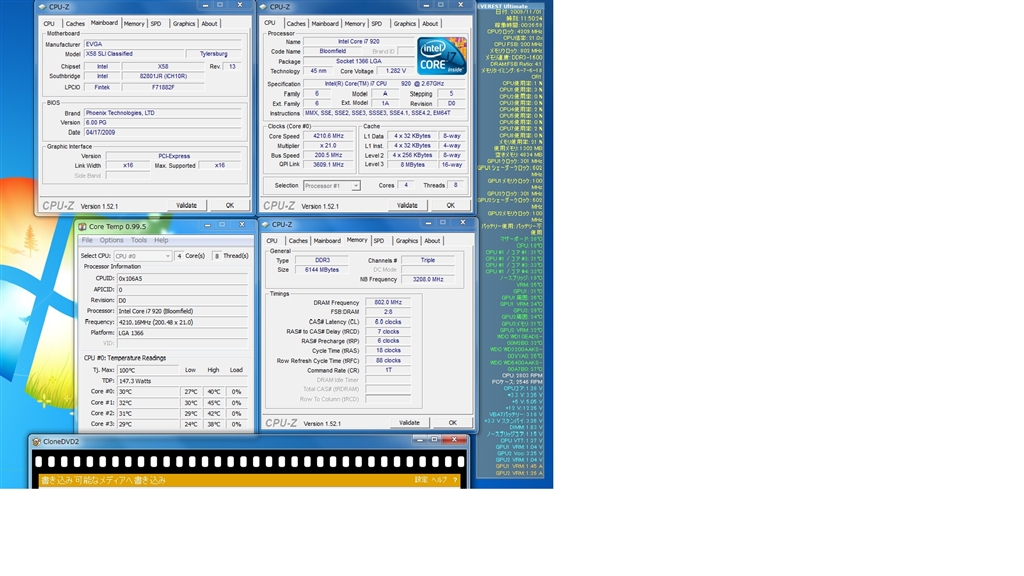Open the Graphics tab in the processor CPU-Z window
Viewport: 1024px width, 576px height.
[x=404, y=24]
